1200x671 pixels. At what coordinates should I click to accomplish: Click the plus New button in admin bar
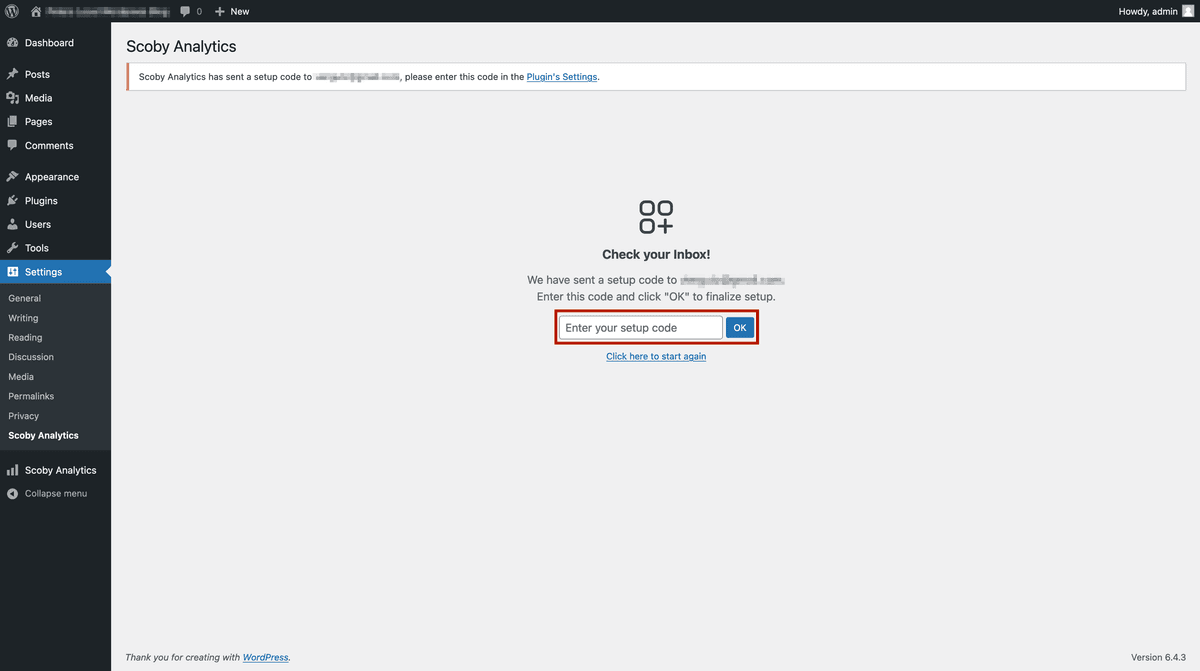pyautogui.click(x=232, y=11)
